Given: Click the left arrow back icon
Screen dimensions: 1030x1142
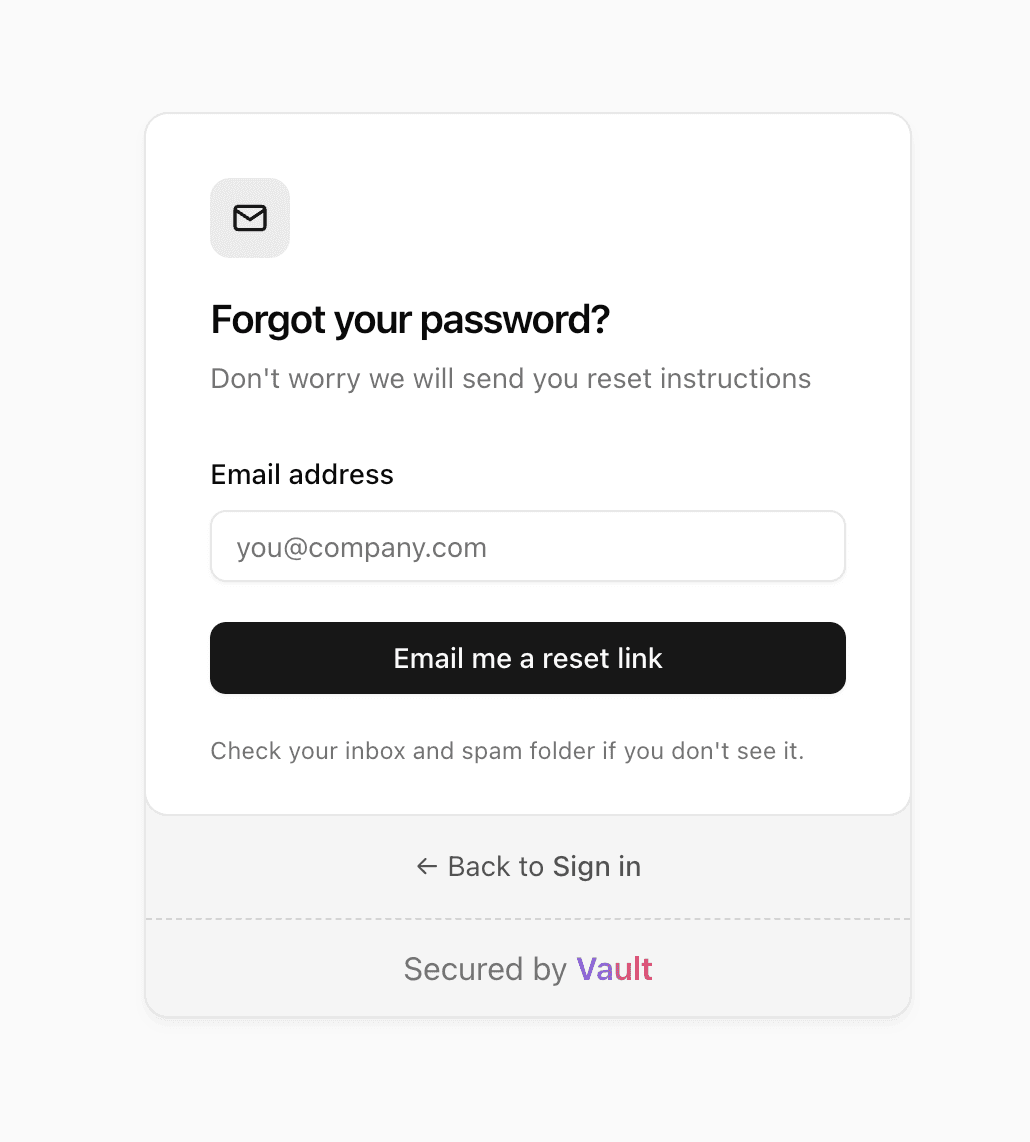Looking at the screenshot, I should 427,866.
